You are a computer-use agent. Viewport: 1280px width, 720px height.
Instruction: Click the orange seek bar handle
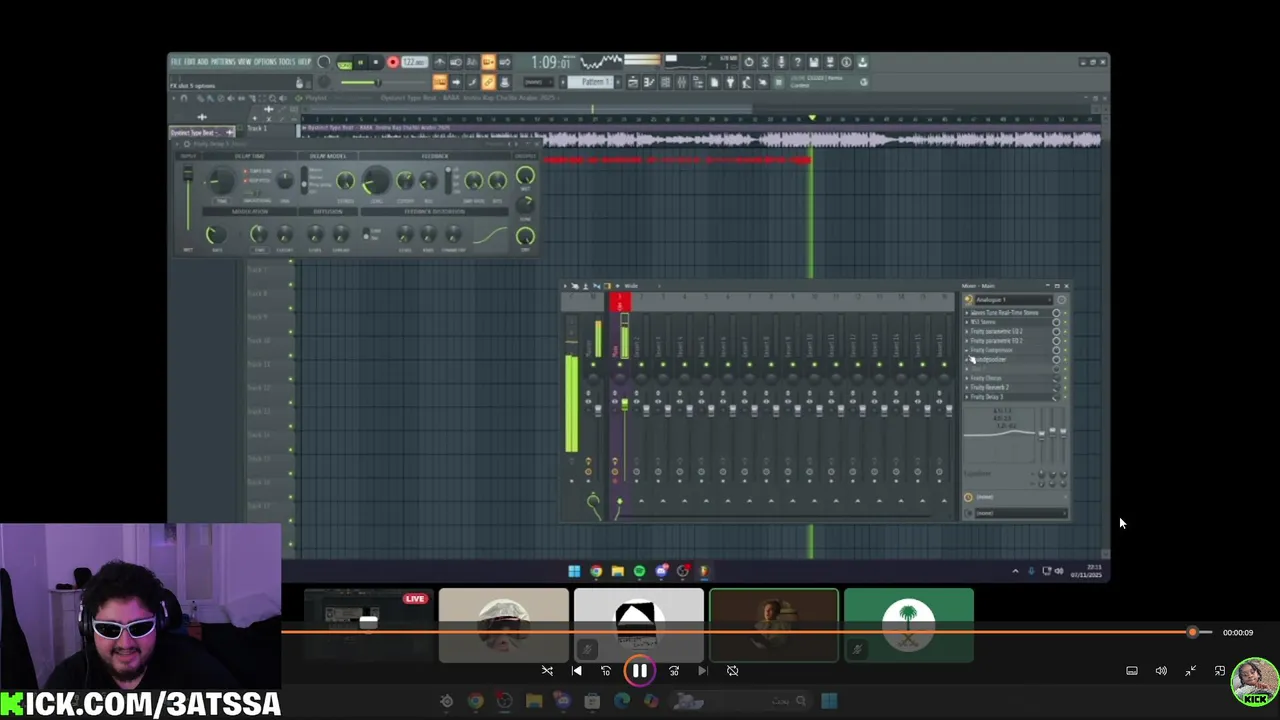(x=1192, y=632)
